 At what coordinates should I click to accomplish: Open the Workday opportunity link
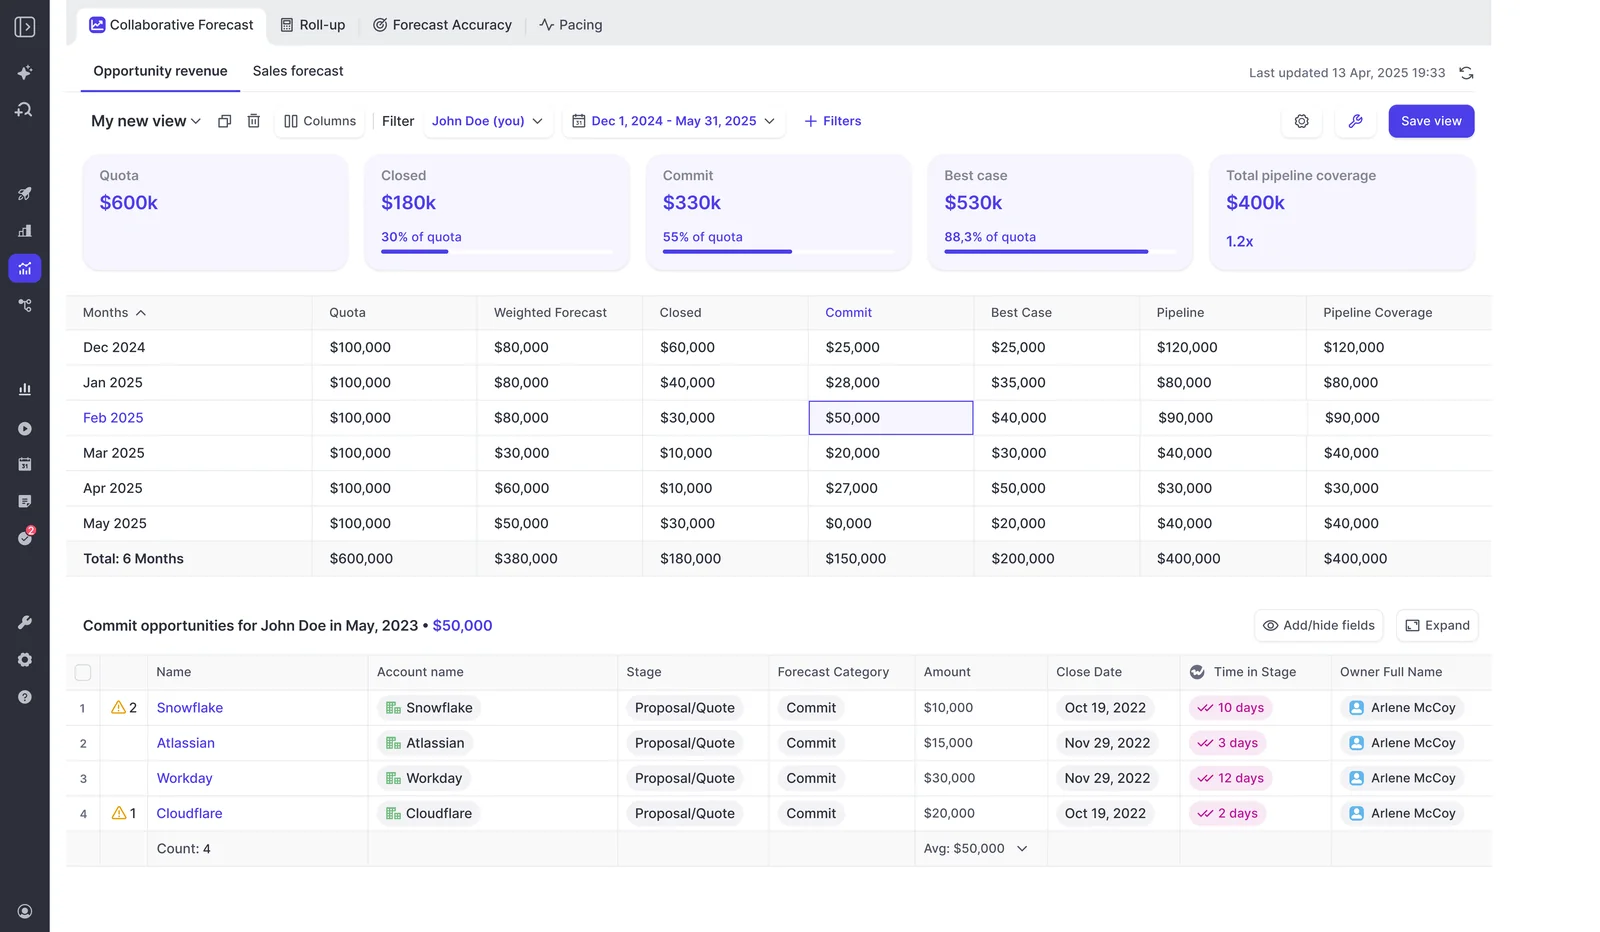(x=185, y=778)
